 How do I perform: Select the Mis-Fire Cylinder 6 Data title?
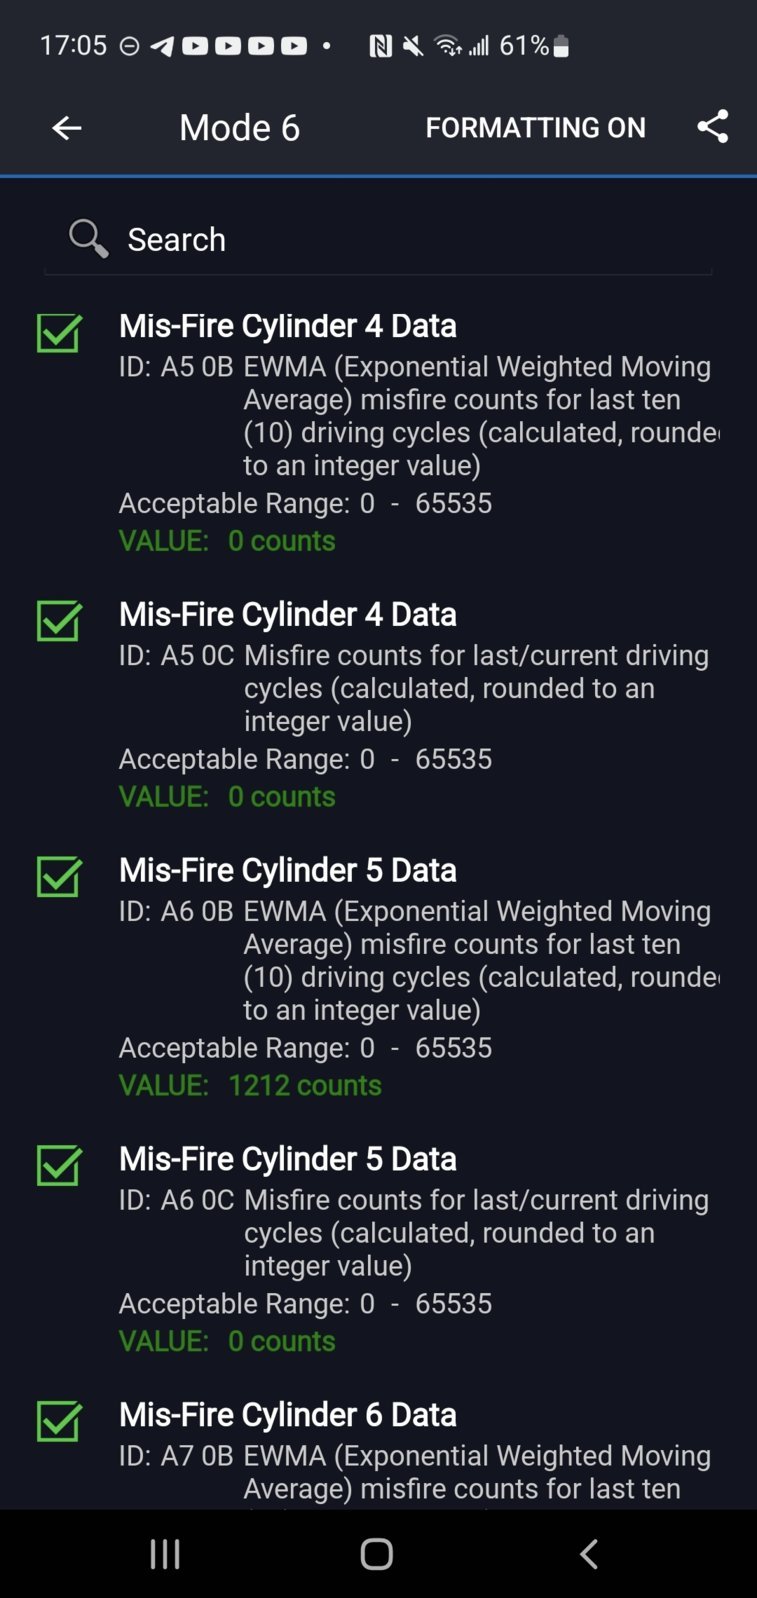(x=288, y=1415)
